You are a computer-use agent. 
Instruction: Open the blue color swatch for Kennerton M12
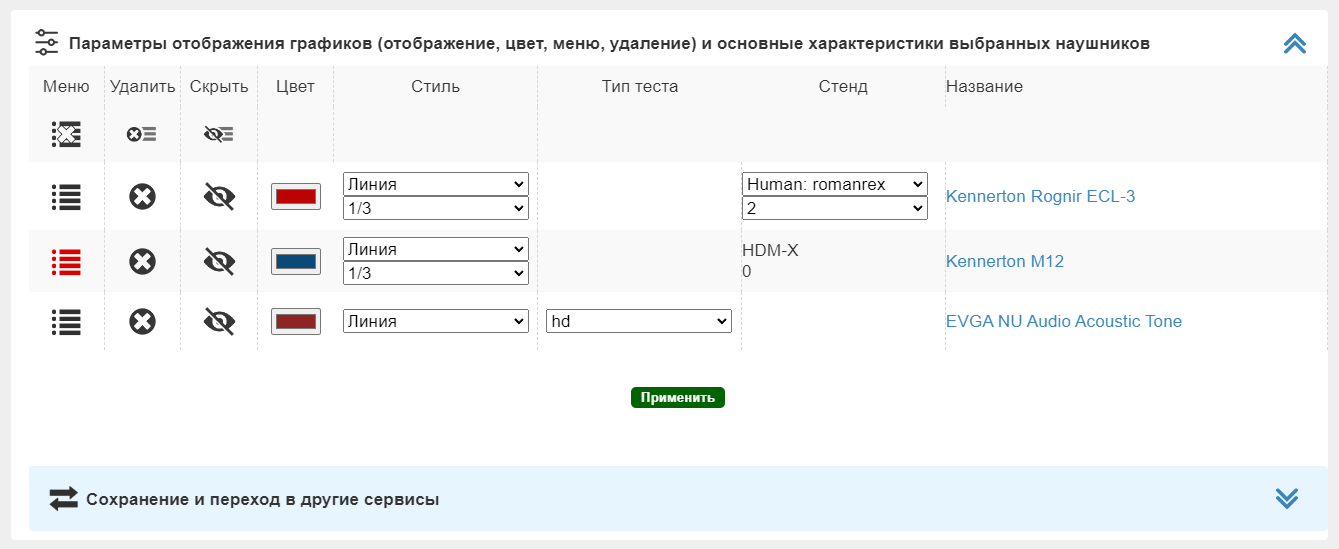coord(296,261)
